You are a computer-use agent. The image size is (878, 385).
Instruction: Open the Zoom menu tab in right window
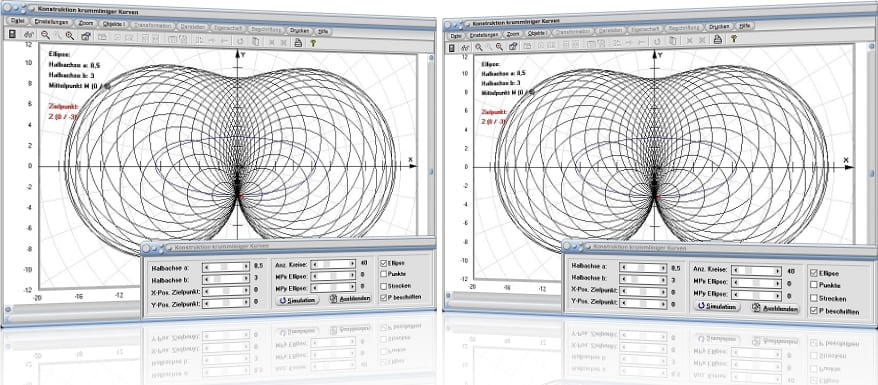512,34
